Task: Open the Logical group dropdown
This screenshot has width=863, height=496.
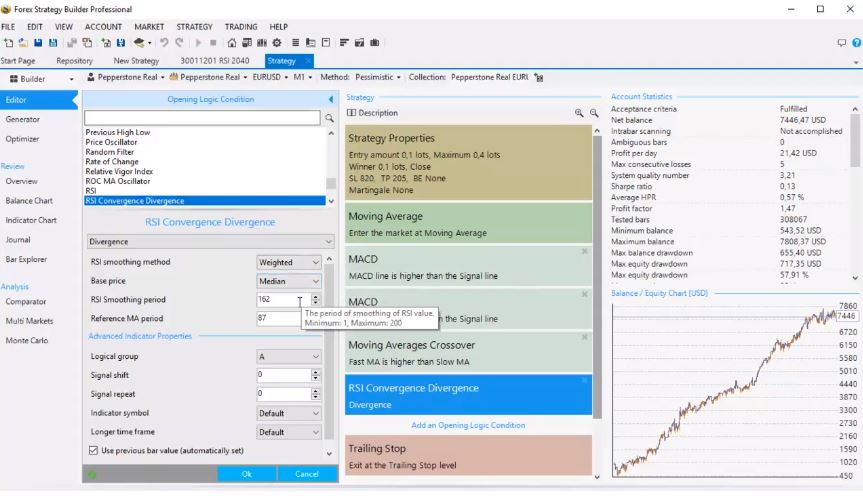Action: point(289,356)
